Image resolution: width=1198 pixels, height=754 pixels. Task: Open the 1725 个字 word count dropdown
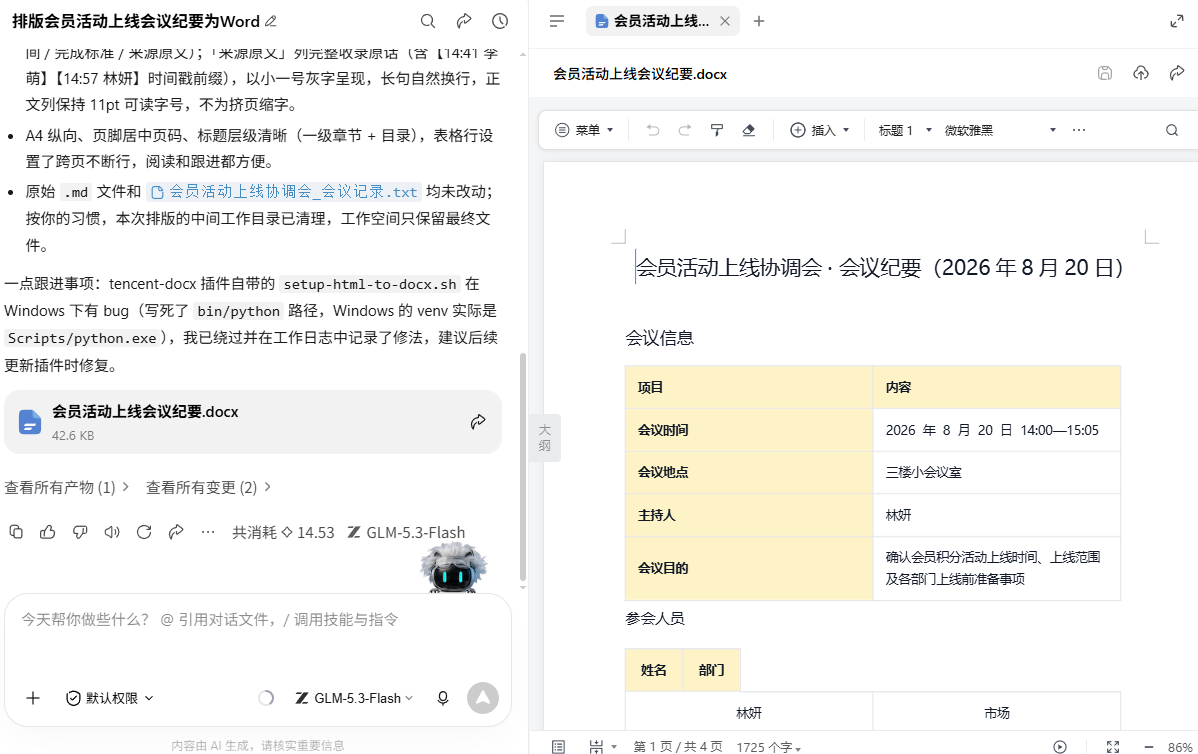click(769, 746)
